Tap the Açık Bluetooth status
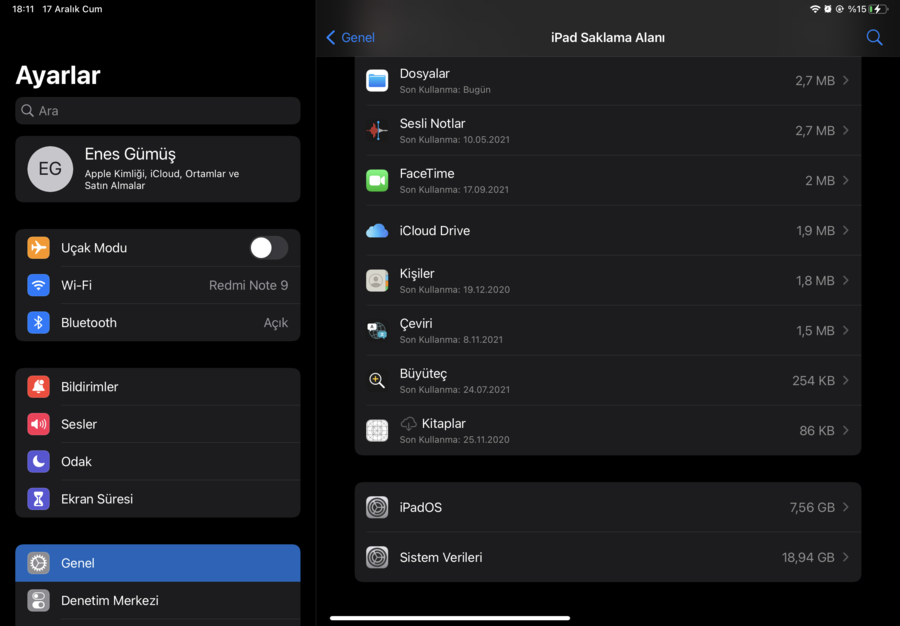 tap(276, 322)
